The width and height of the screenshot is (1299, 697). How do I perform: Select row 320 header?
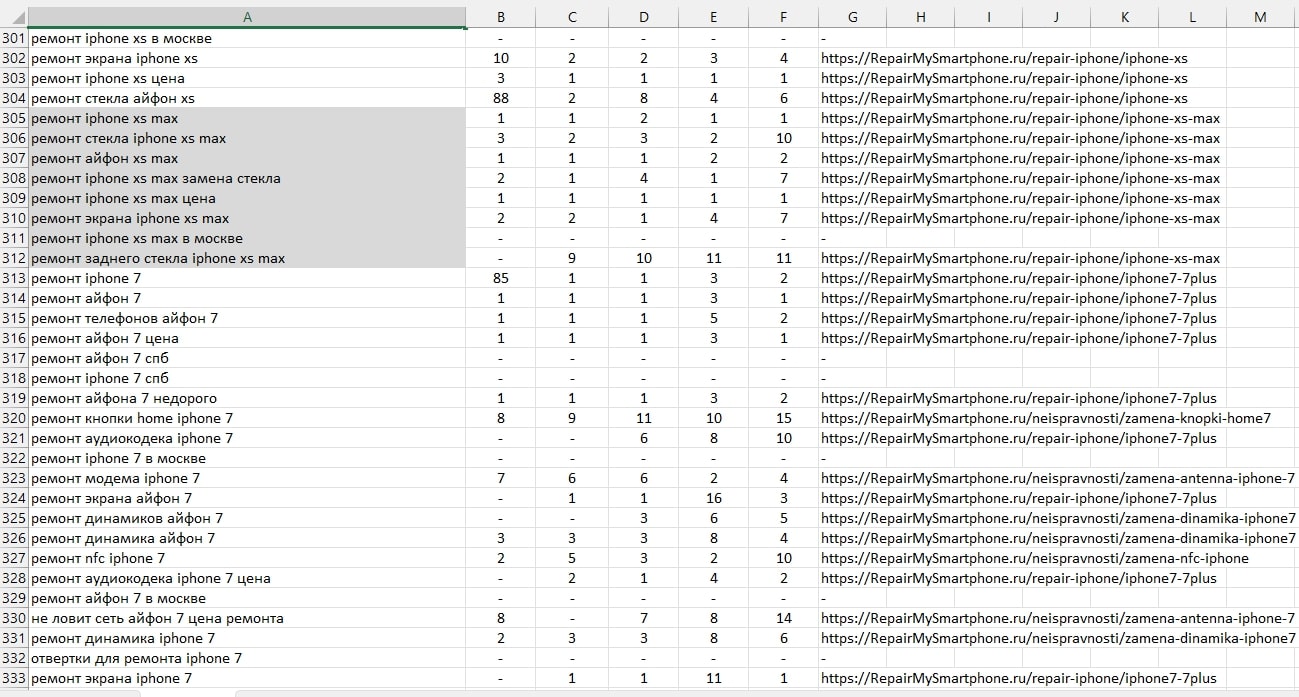point(14,418)
